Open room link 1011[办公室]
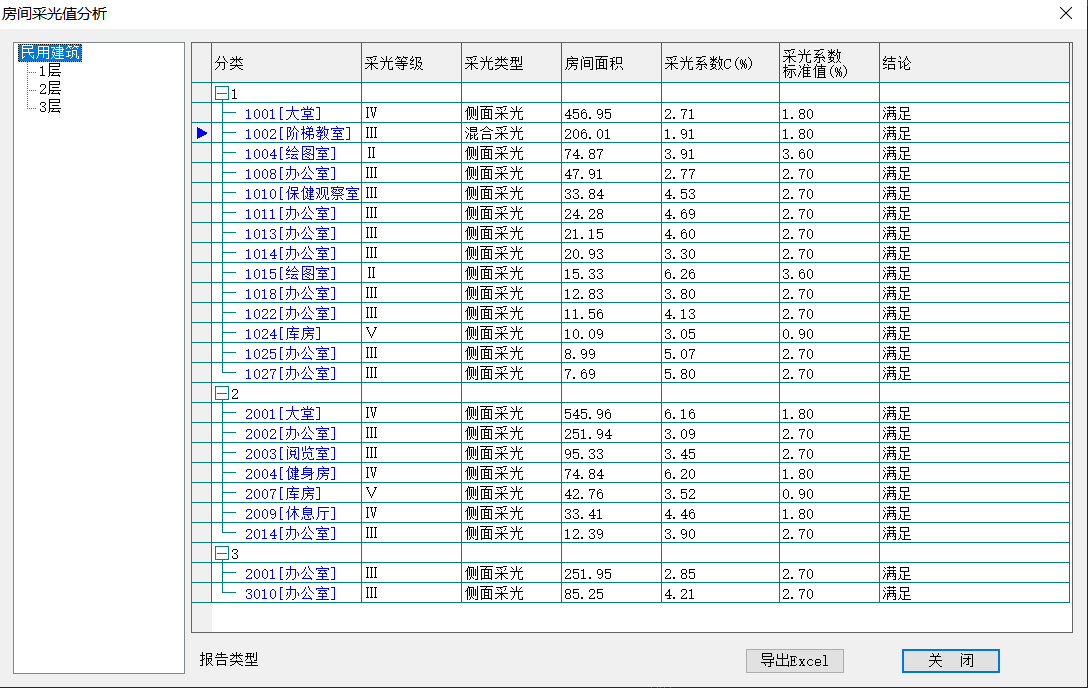 290,214
